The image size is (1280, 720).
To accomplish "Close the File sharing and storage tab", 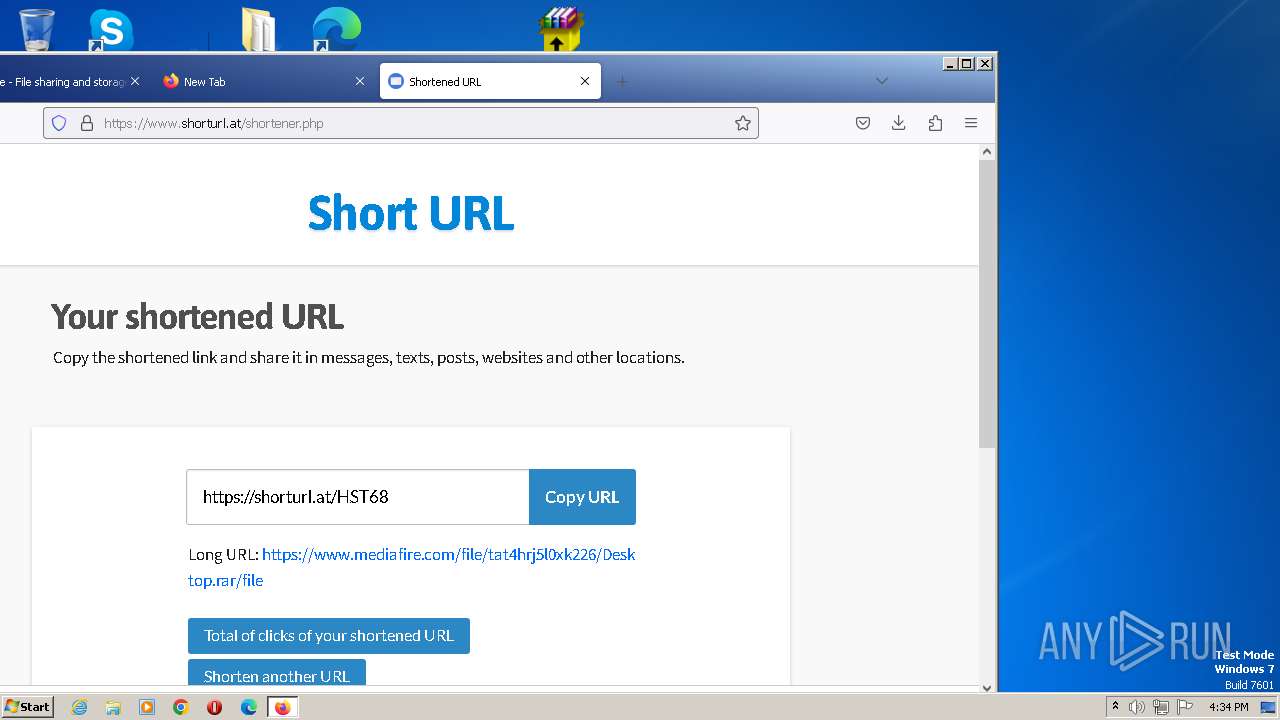I will coord(135,82).
